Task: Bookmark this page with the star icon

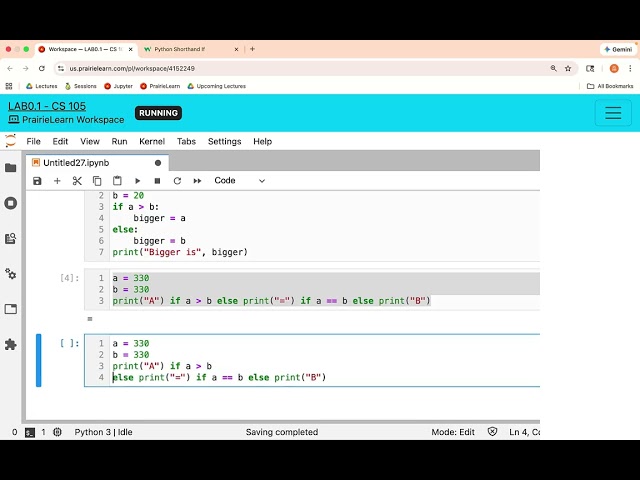Action: [568, 69]
